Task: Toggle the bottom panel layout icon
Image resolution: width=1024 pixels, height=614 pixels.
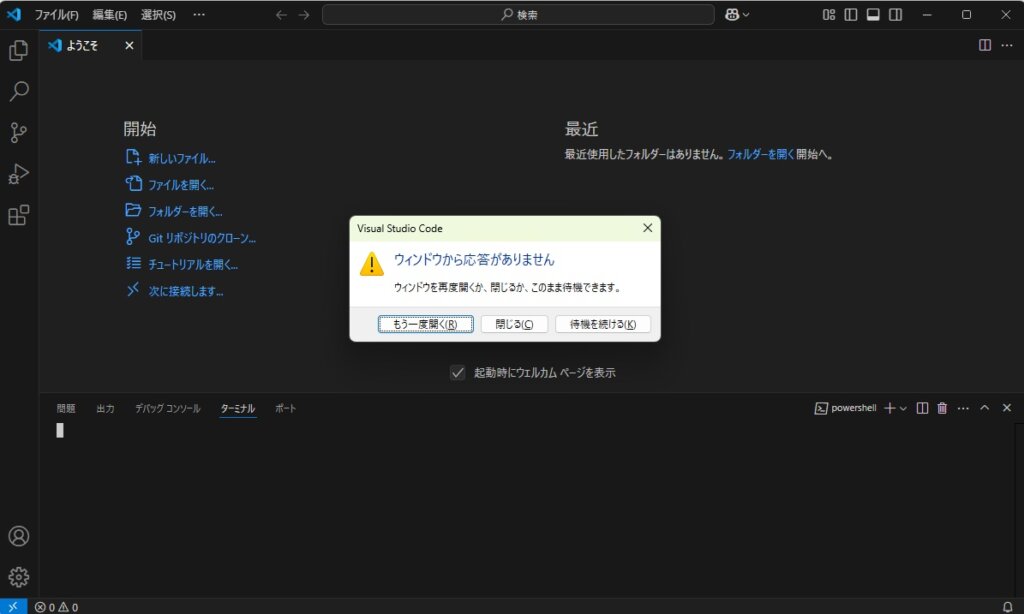Action: pyautogui.click(x=873, y=14)
